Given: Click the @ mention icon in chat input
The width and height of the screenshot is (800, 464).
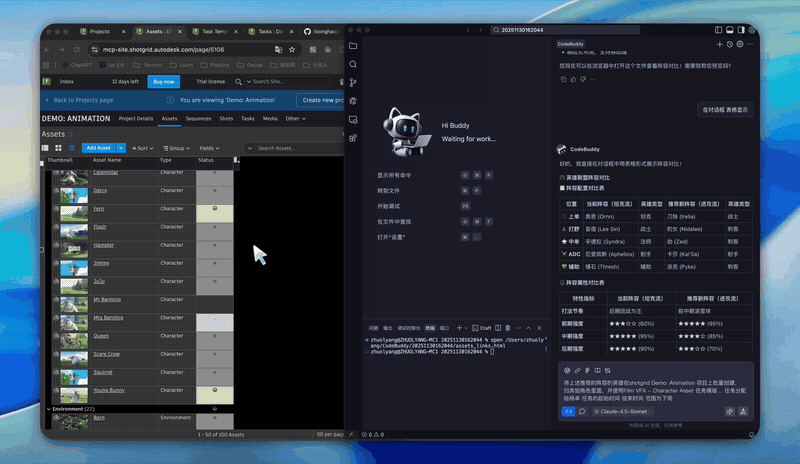Looking at the screenshot, I should [x=567, y=371].
